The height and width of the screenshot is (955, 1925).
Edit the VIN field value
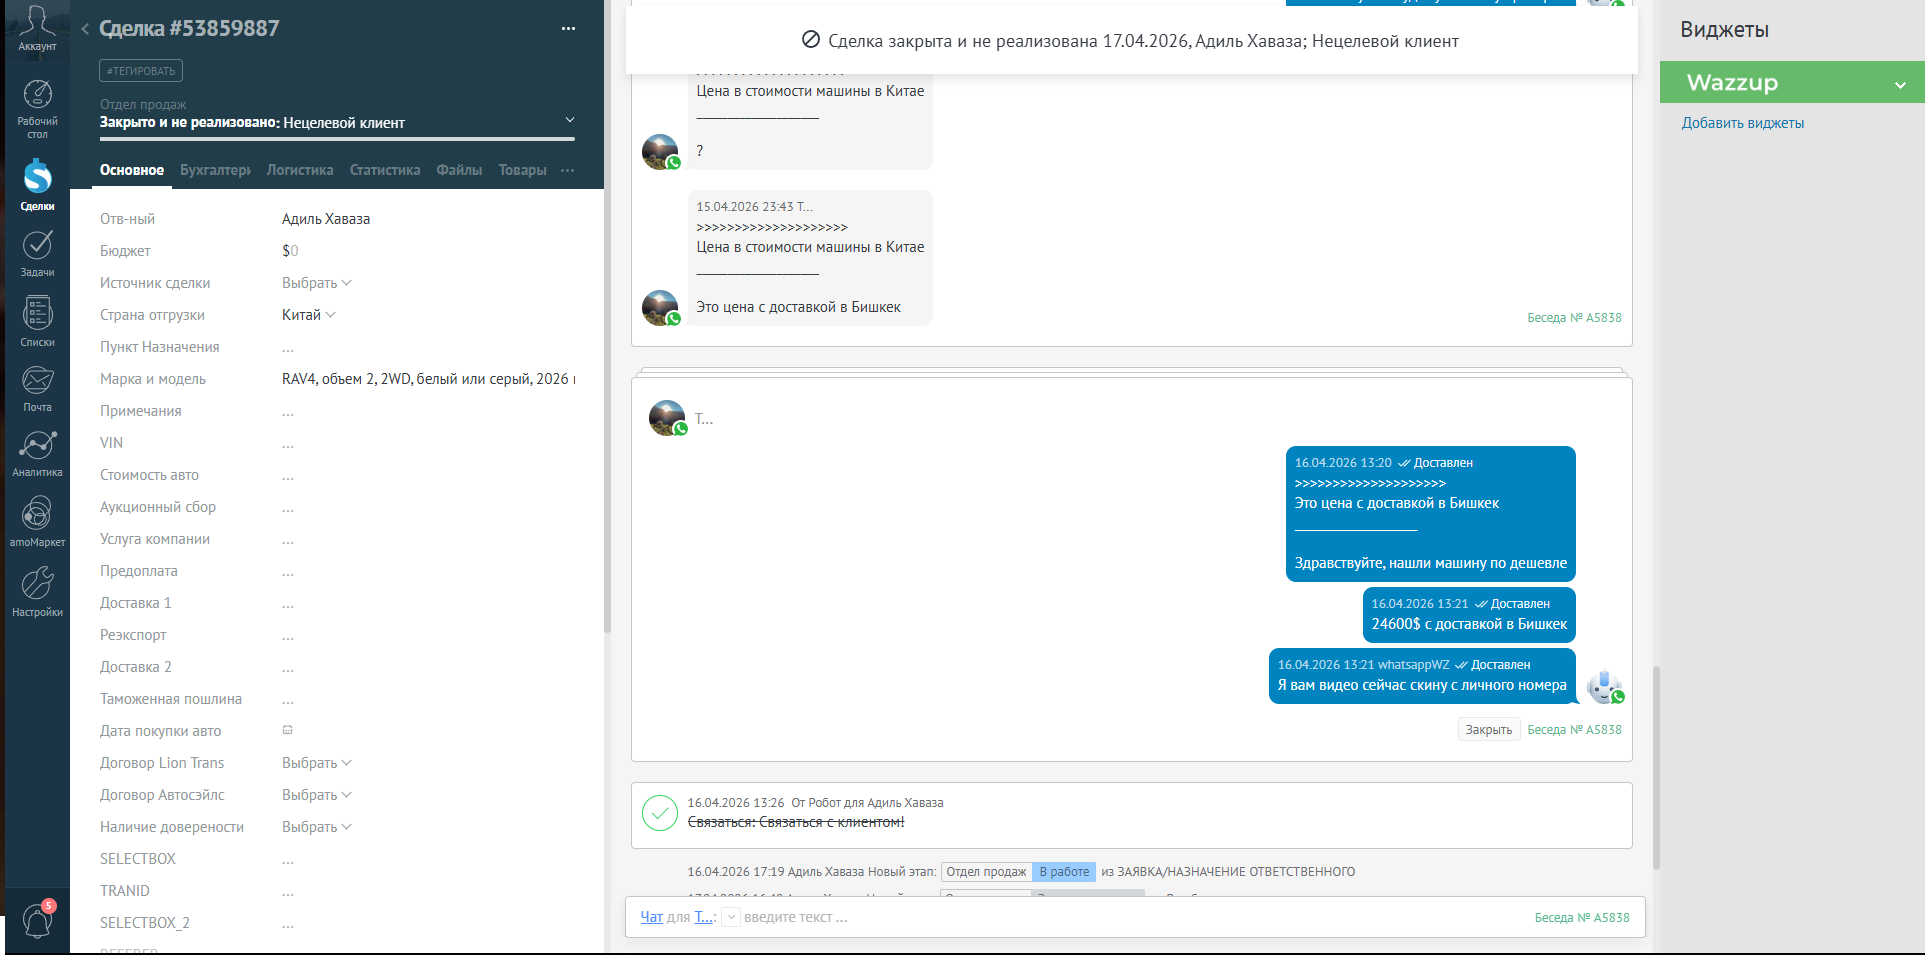pos(288,443)
